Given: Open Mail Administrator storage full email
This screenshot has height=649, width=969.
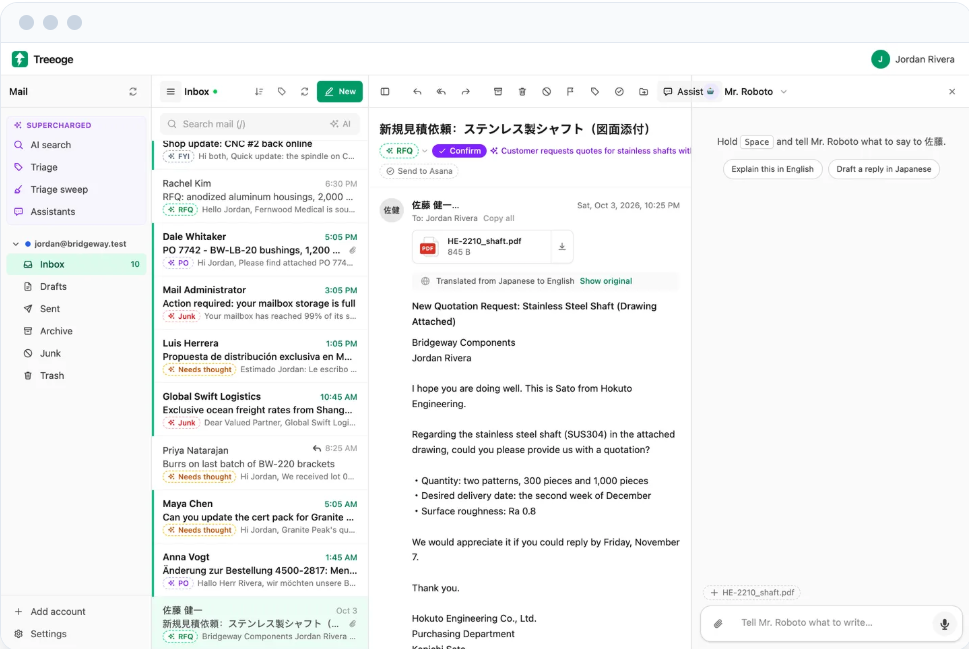Looking at the screenshot, I should click(x=260, y=303).
